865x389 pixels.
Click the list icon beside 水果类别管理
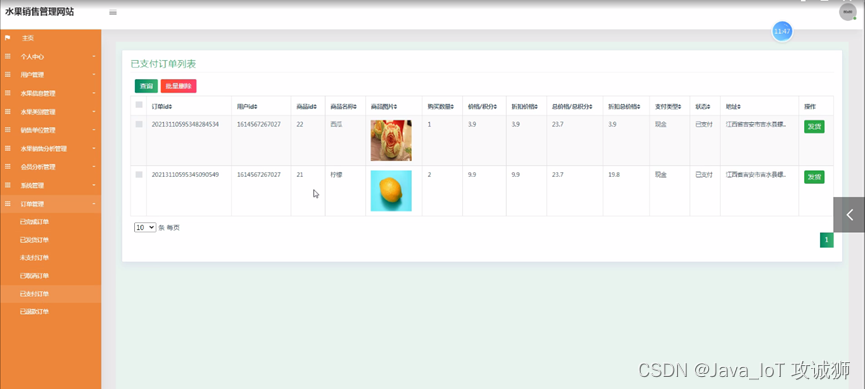(x=7, y=111)
